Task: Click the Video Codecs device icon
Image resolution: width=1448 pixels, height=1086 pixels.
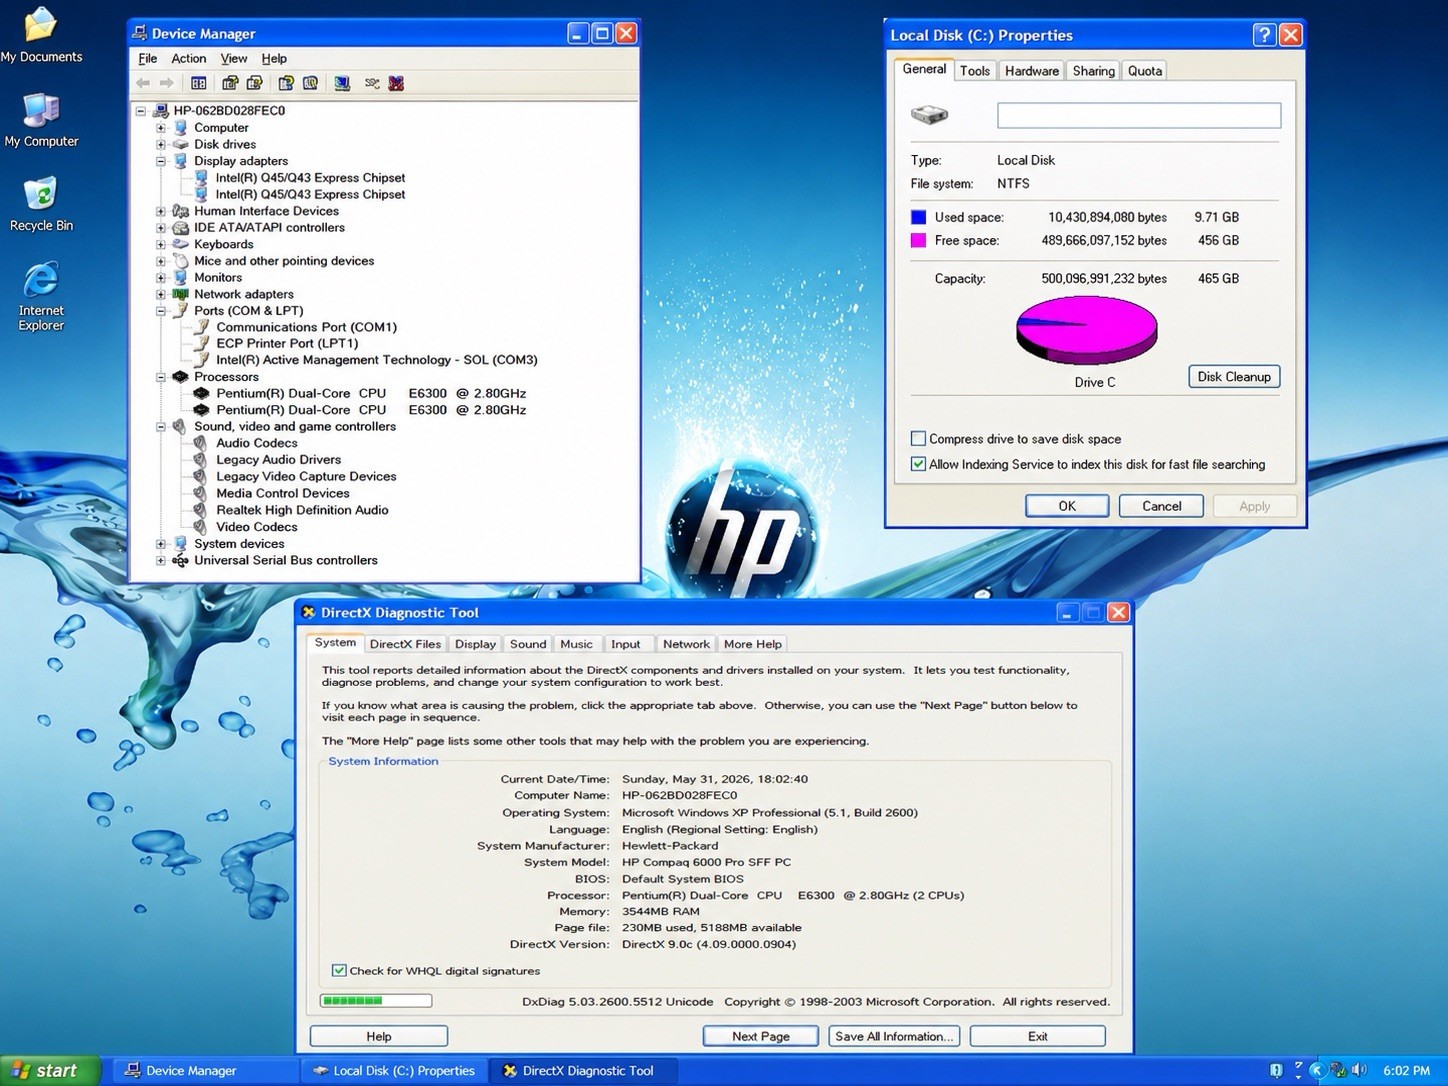Action: (x=201, y=527)
